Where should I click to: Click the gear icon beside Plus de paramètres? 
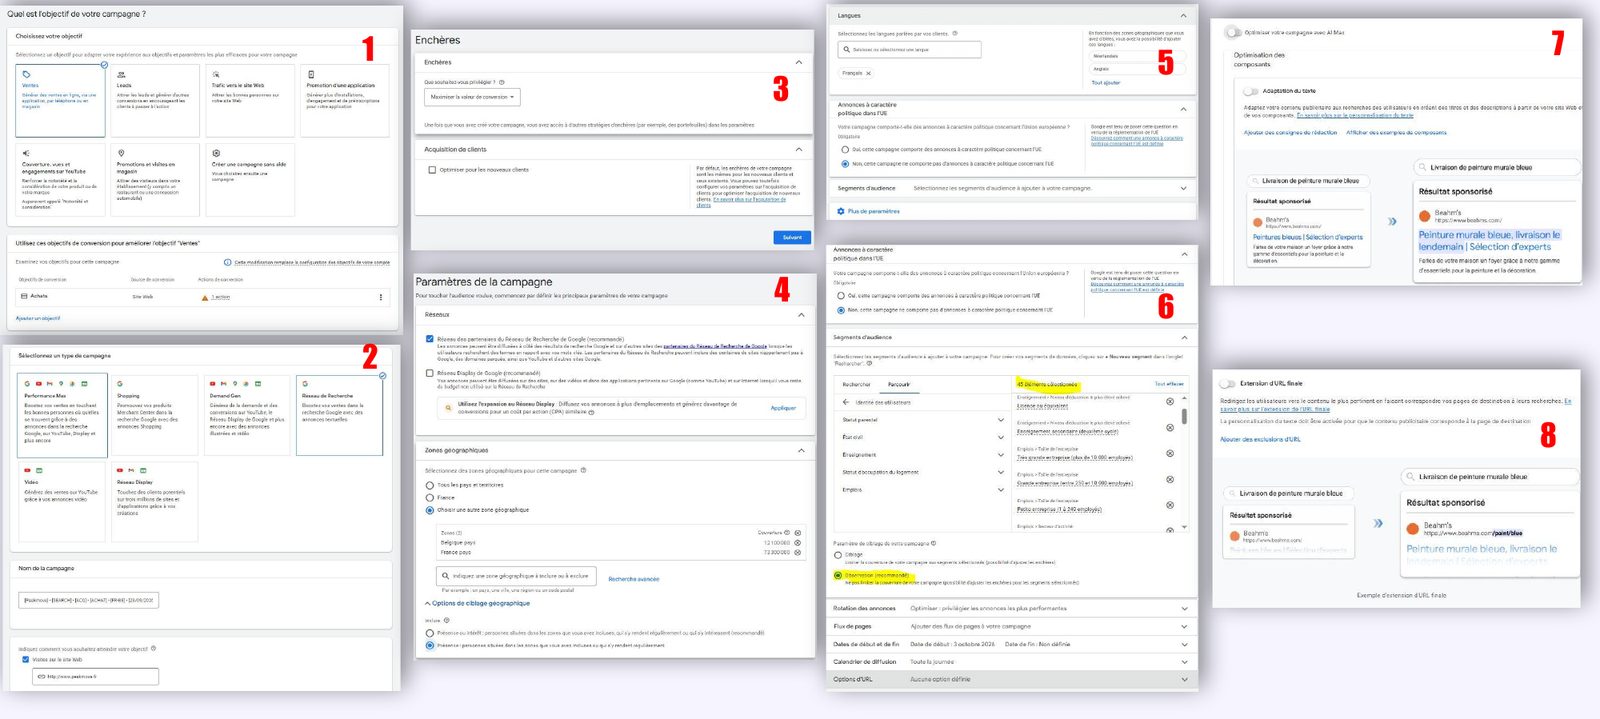(841, 211)
